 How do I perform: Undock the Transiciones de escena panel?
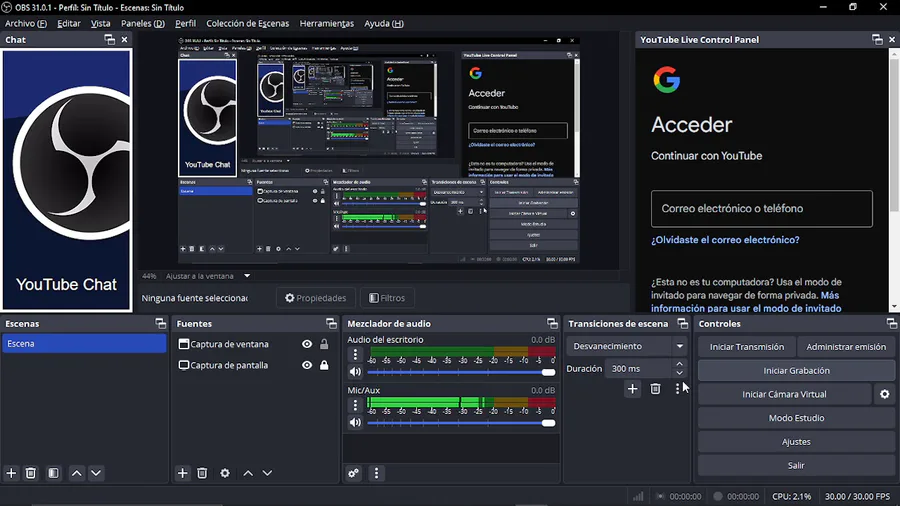[682, 324]
